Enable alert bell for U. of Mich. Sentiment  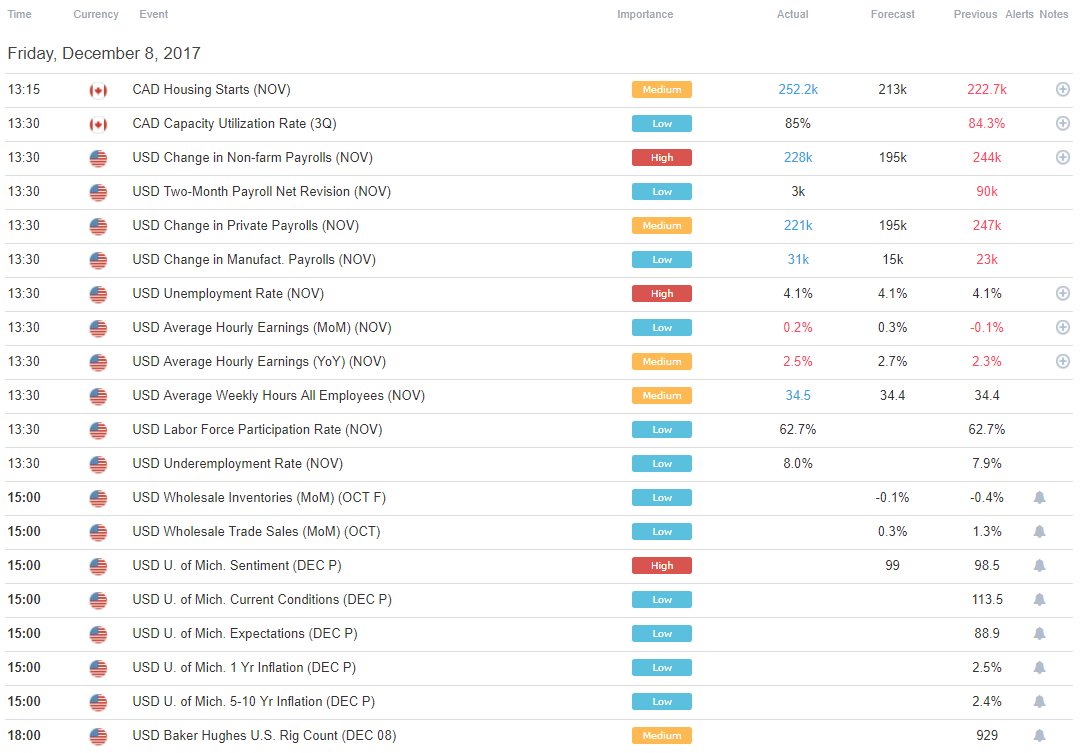pyautogui.click(x=1039, y=566)
